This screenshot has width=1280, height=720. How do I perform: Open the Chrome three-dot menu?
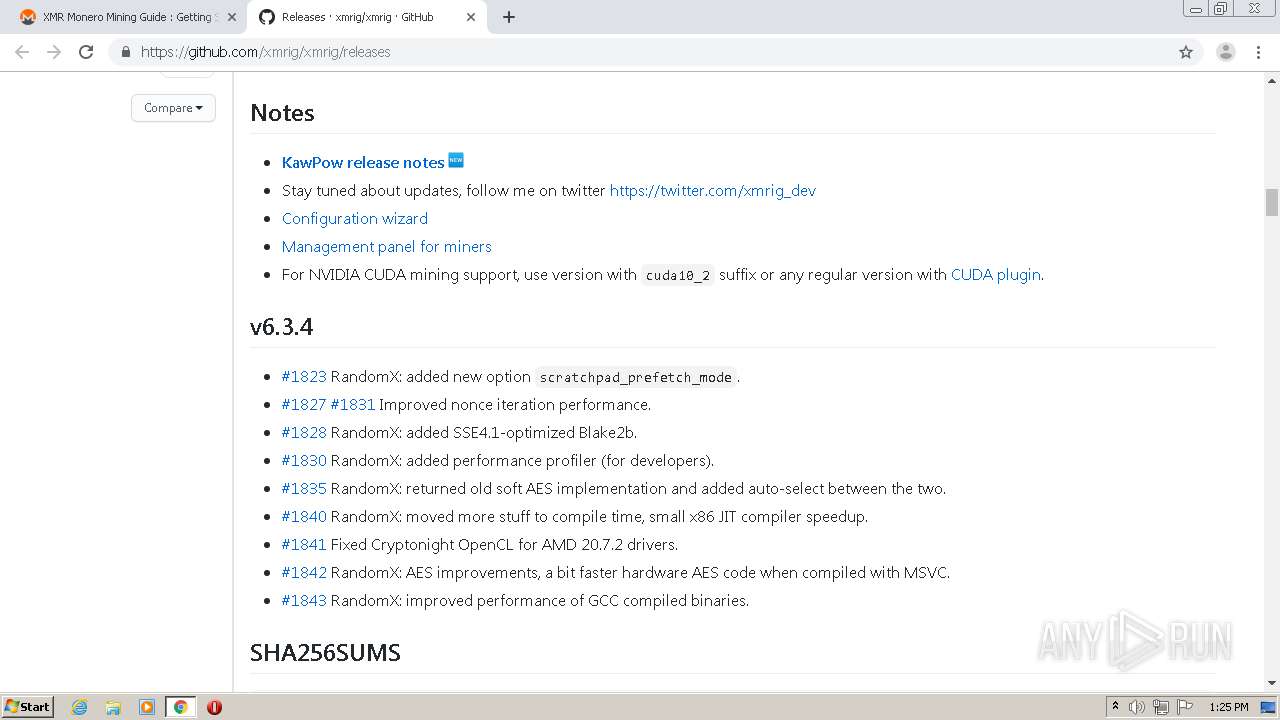tap(1258, 52)
